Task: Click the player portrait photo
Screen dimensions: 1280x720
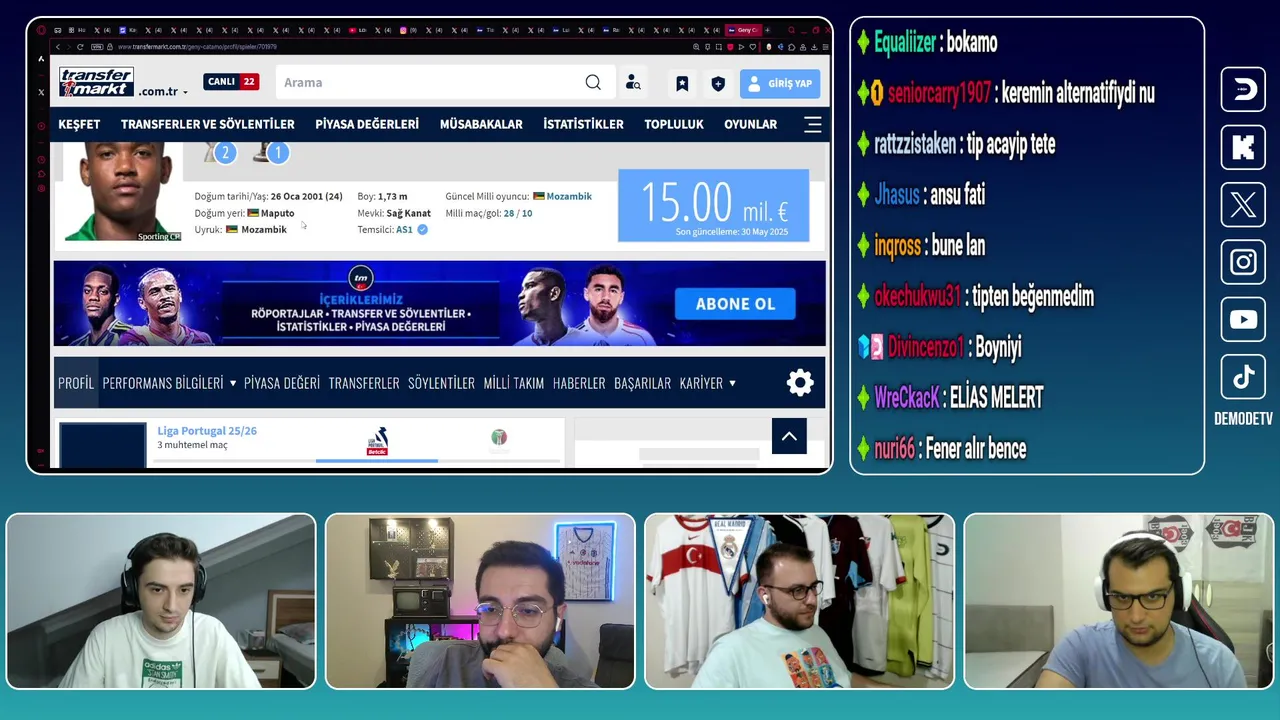Action: click(x=124, y=191)
